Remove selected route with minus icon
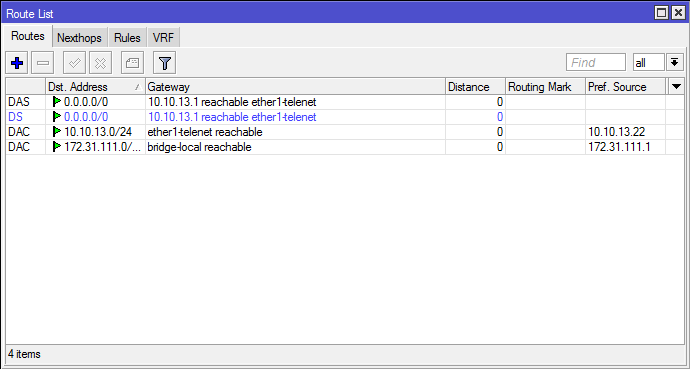Viewport: 690px width, 369px height. (x=43, y=63)
